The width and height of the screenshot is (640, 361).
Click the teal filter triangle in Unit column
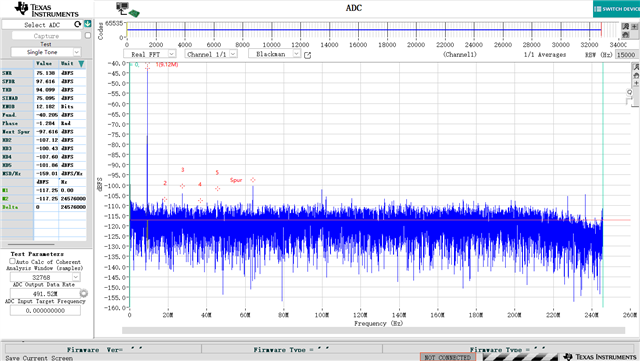(81, 64)
